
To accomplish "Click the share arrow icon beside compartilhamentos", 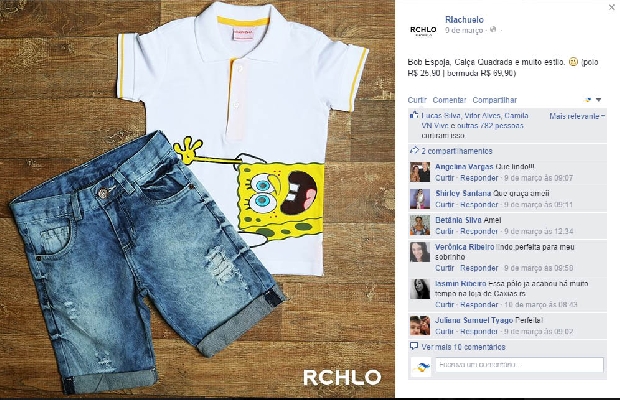I will [x=414, y=151].
